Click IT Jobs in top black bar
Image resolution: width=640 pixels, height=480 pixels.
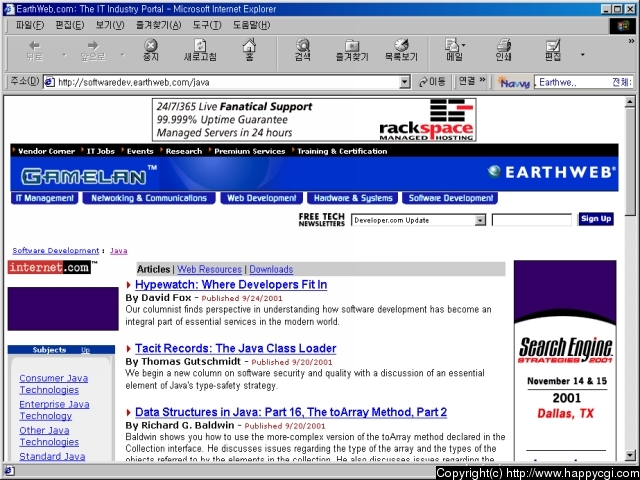click(100, 151)
